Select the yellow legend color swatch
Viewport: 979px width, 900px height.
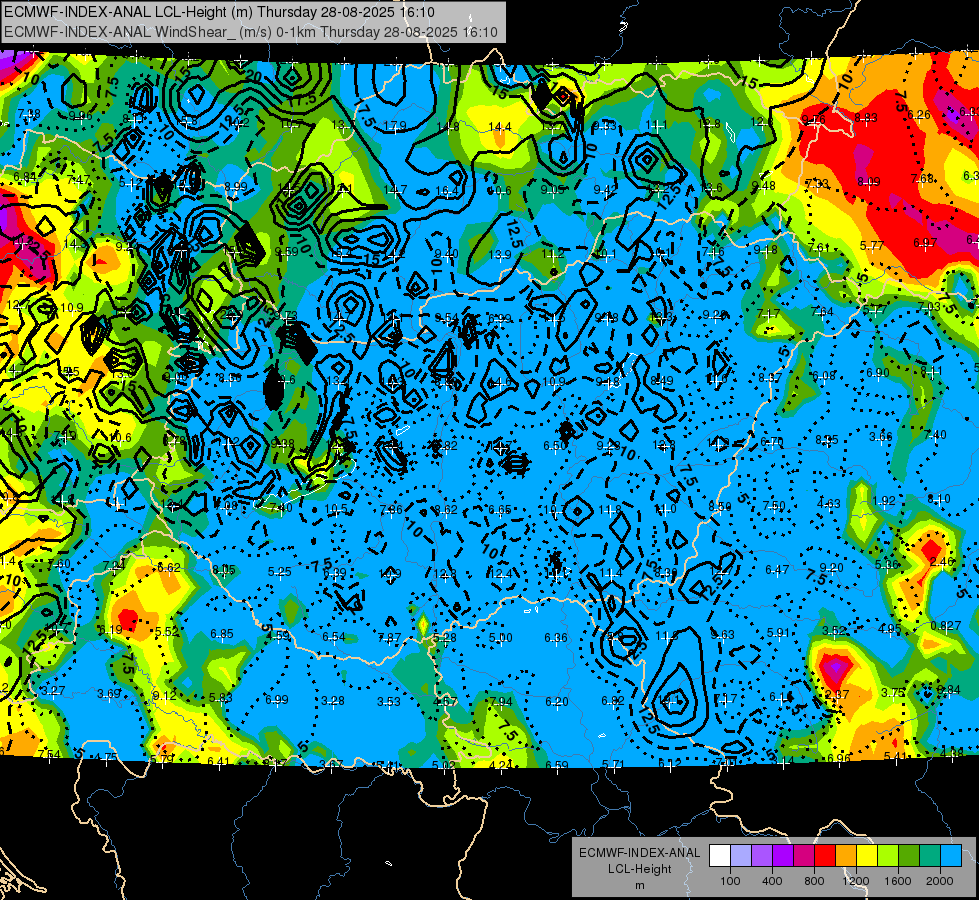point(867,856)
